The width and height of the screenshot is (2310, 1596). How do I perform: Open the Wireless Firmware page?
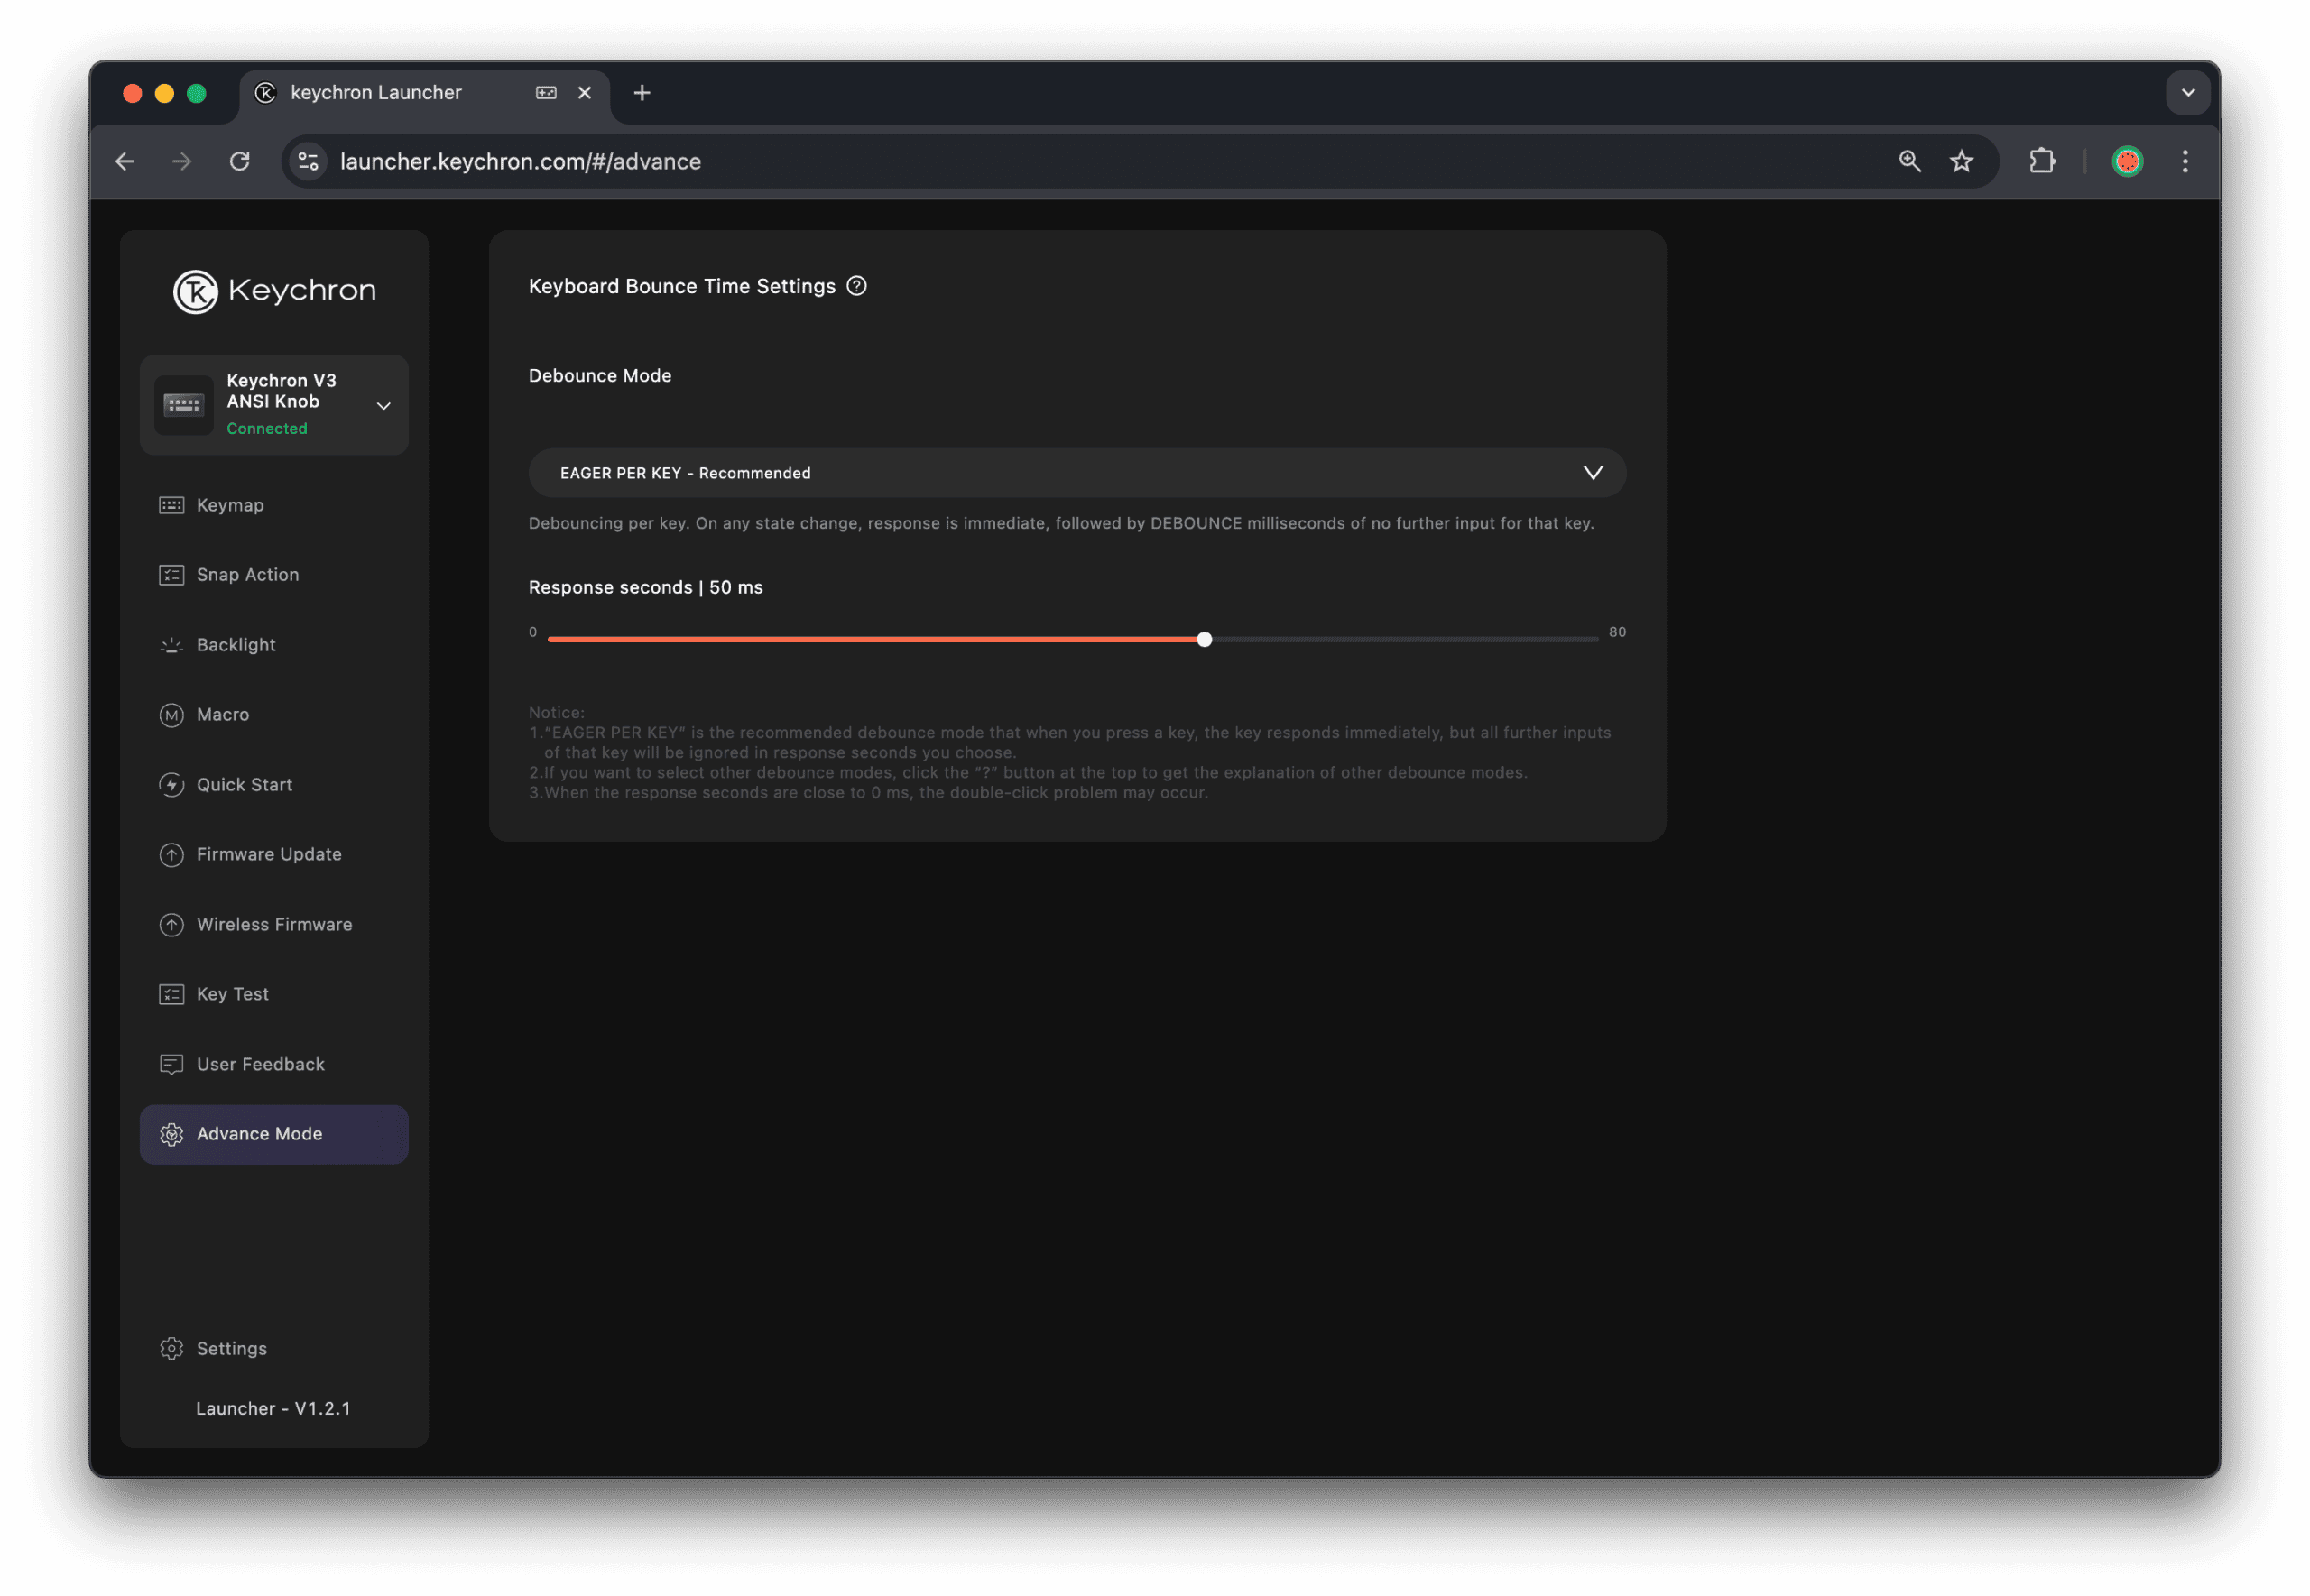click(x=274, y=925)
